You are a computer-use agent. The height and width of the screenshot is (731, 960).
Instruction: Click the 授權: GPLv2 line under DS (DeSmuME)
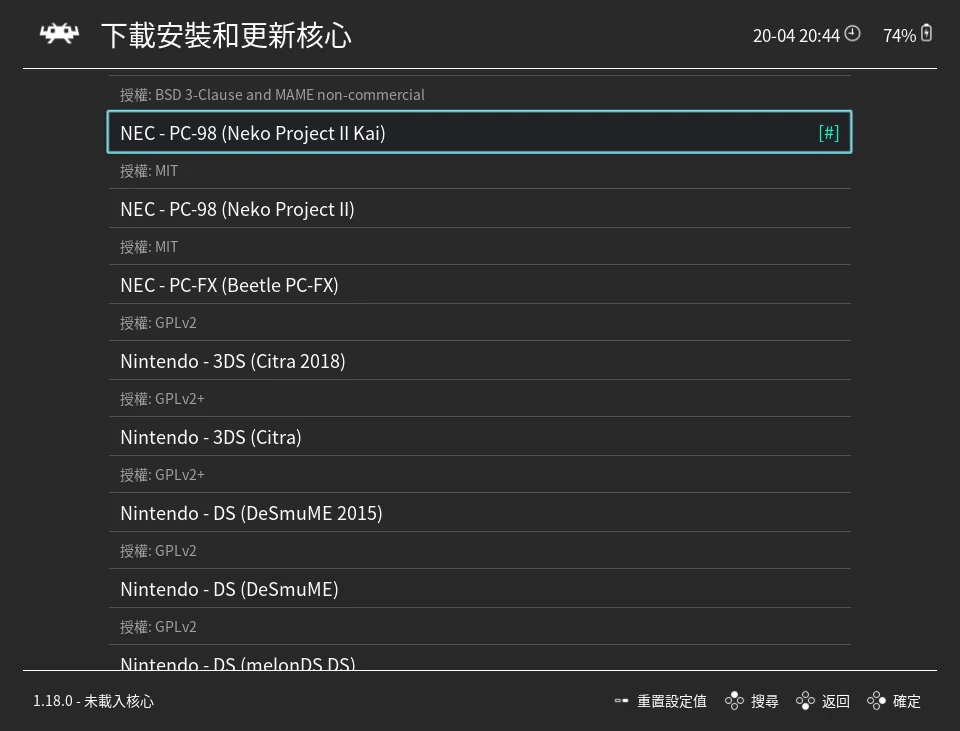click(158, 626)
